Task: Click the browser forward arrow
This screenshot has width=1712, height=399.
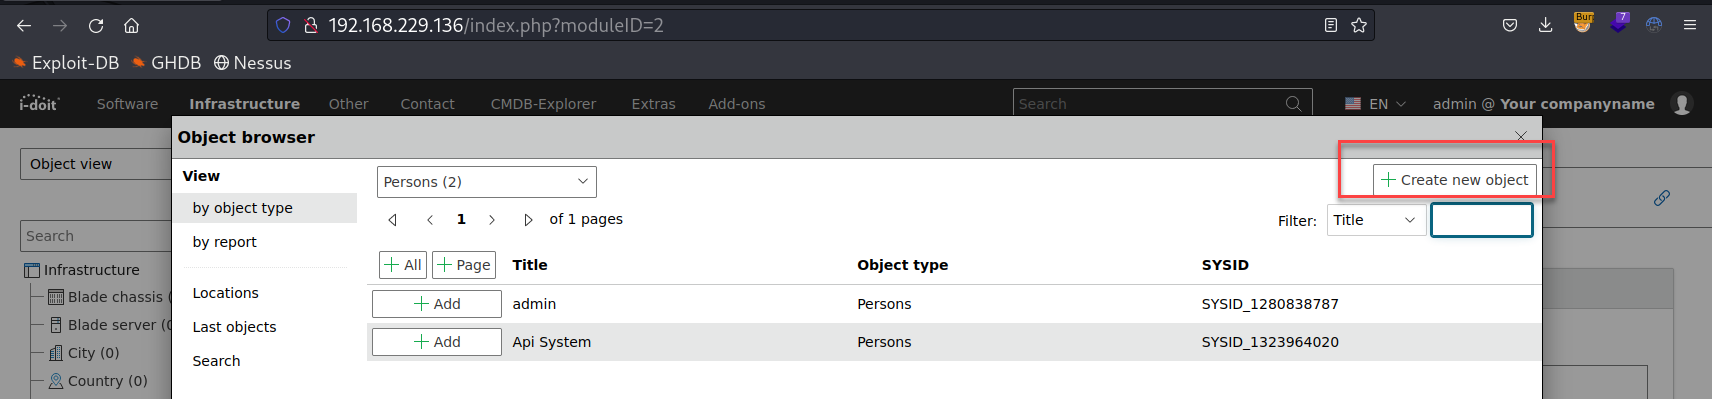Action: [60, 26]
